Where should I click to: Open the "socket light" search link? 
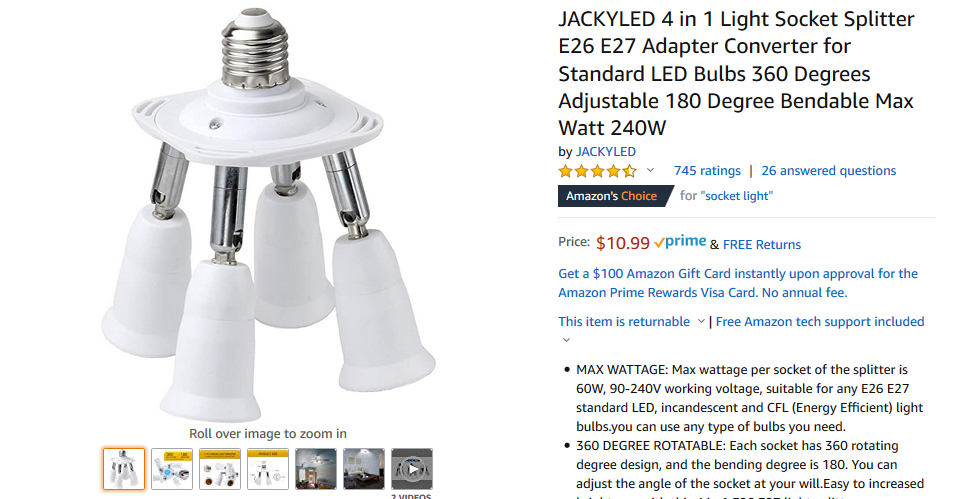point(737,196)
